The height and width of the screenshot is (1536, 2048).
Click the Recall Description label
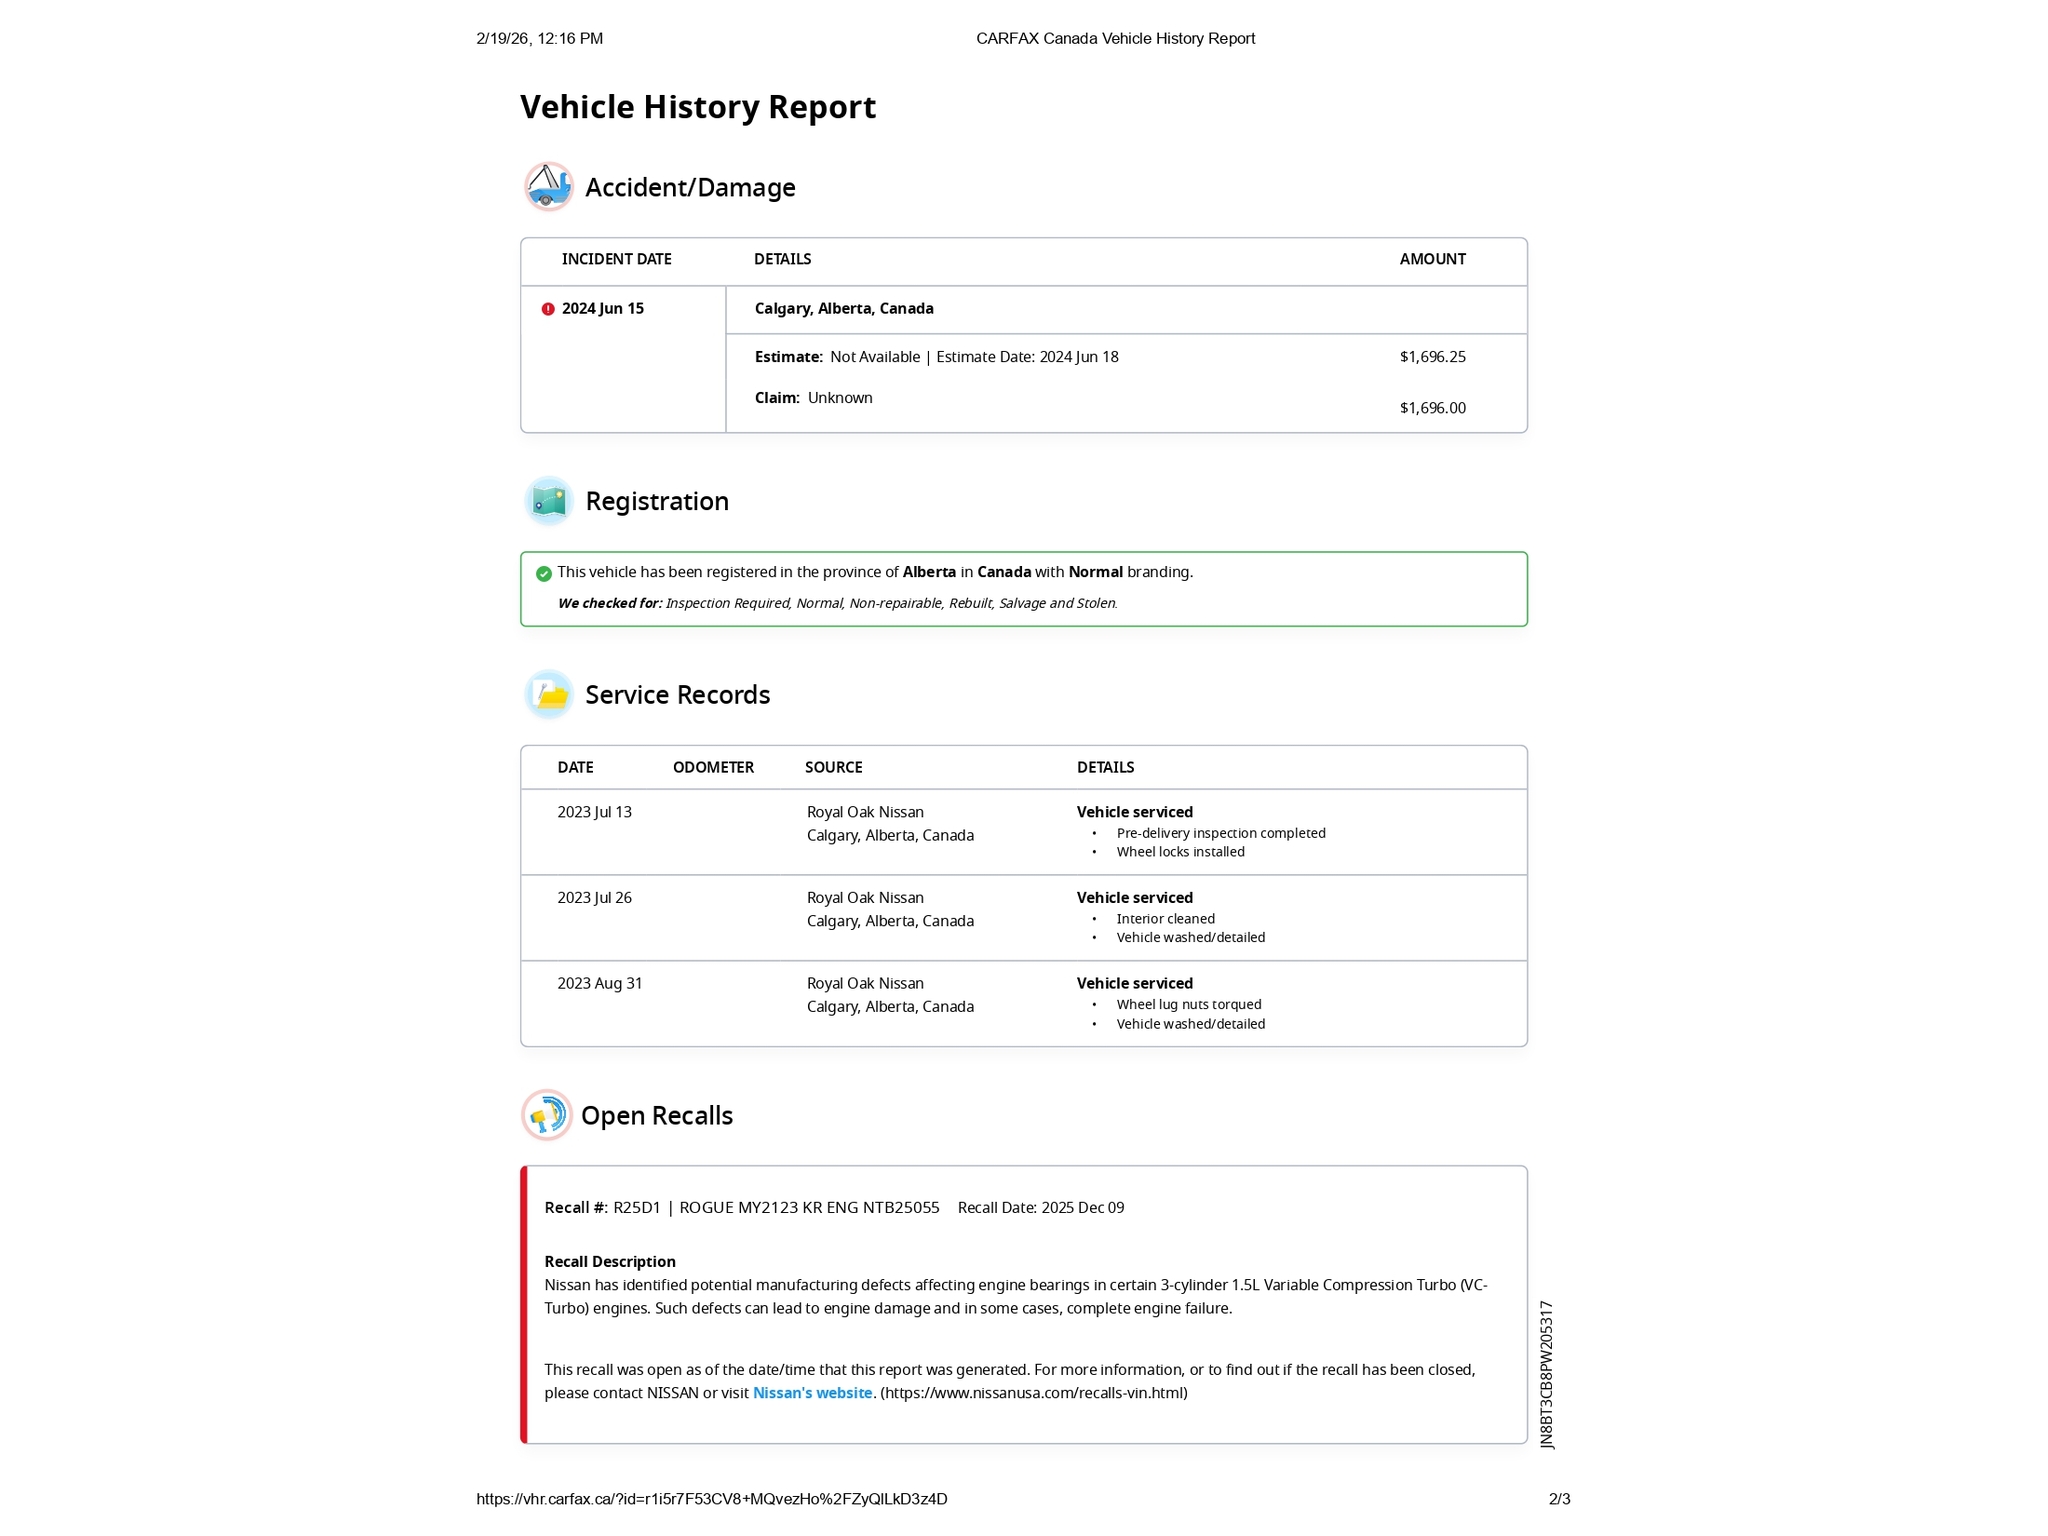(609, 1262)
